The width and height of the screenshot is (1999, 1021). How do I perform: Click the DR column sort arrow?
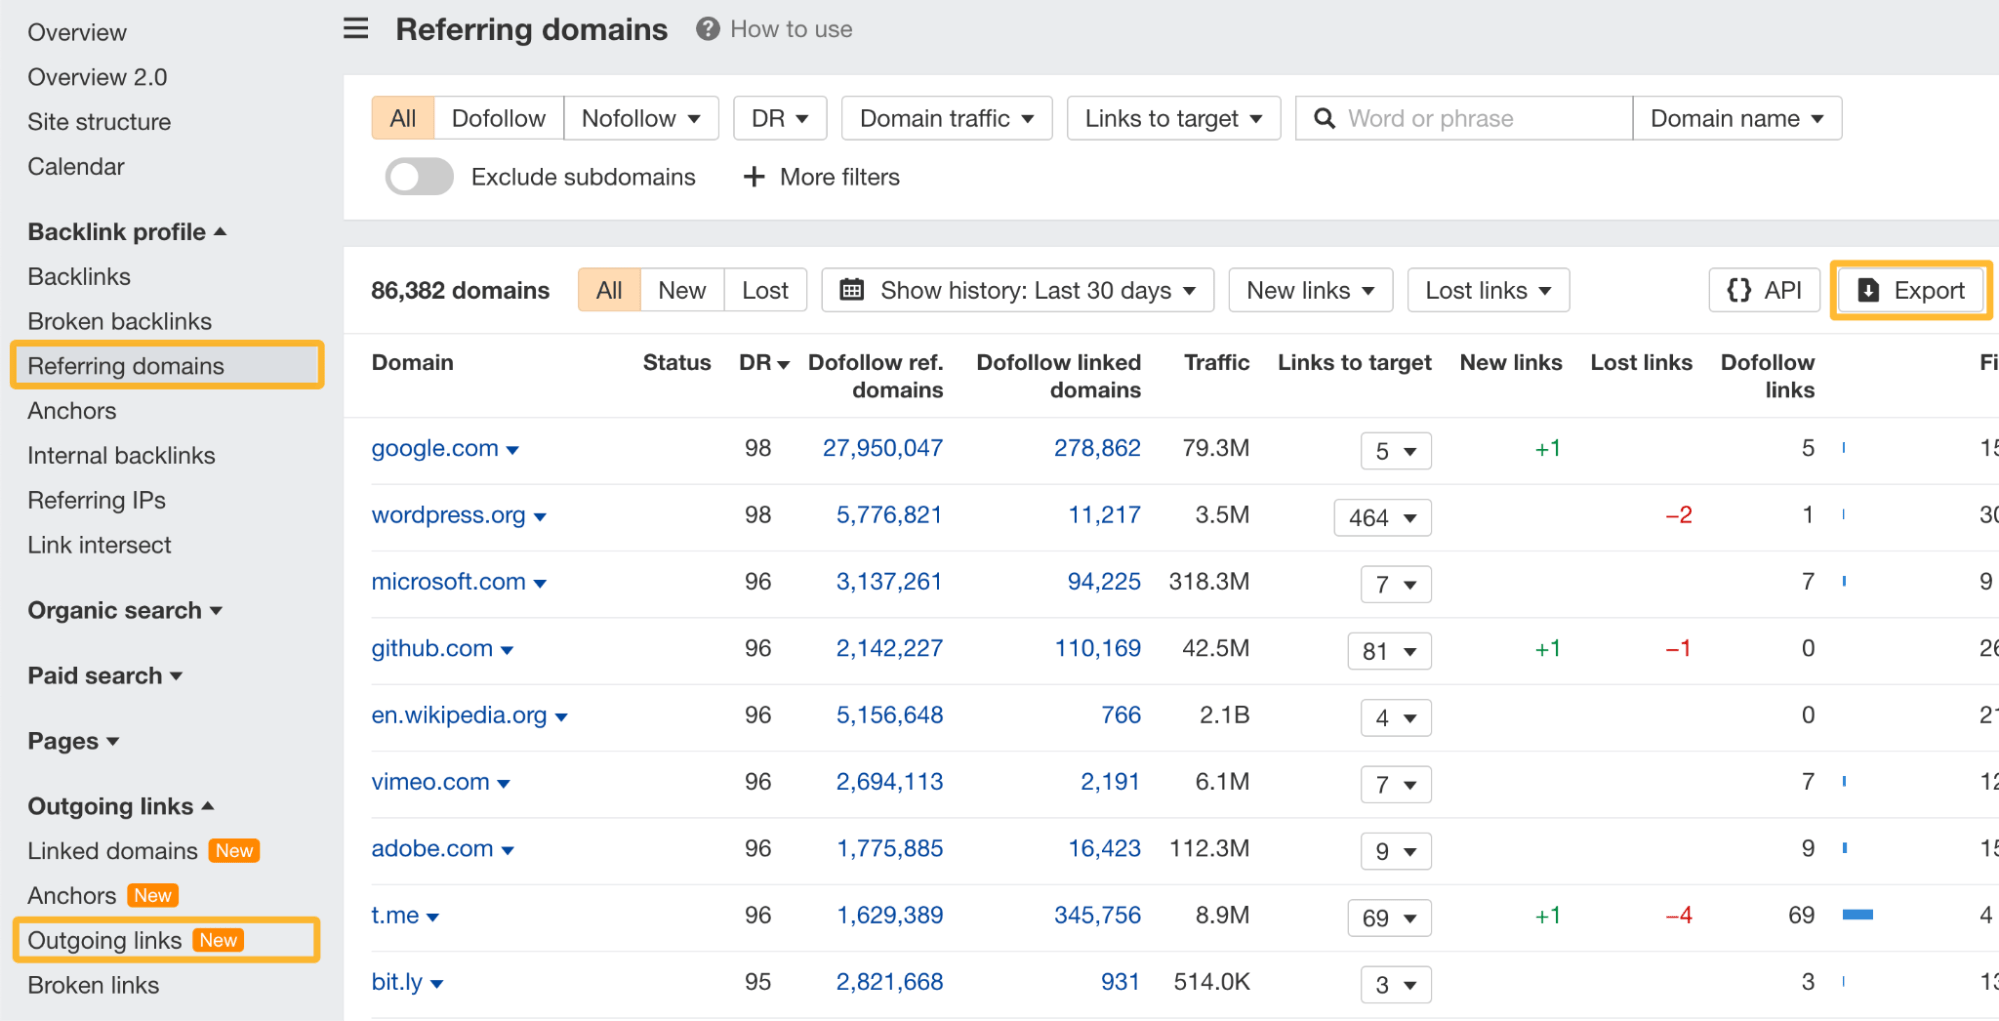pos(783,364)
